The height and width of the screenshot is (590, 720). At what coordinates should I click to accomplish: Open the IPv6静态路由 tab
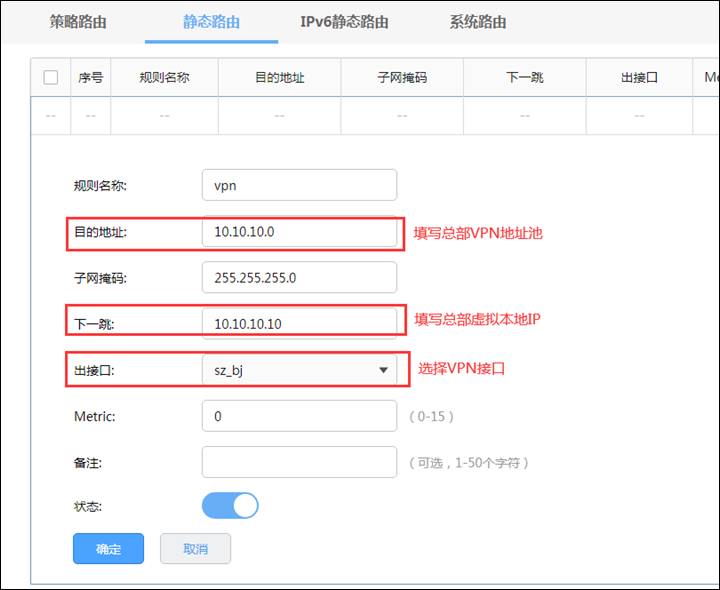coord(344,22)
